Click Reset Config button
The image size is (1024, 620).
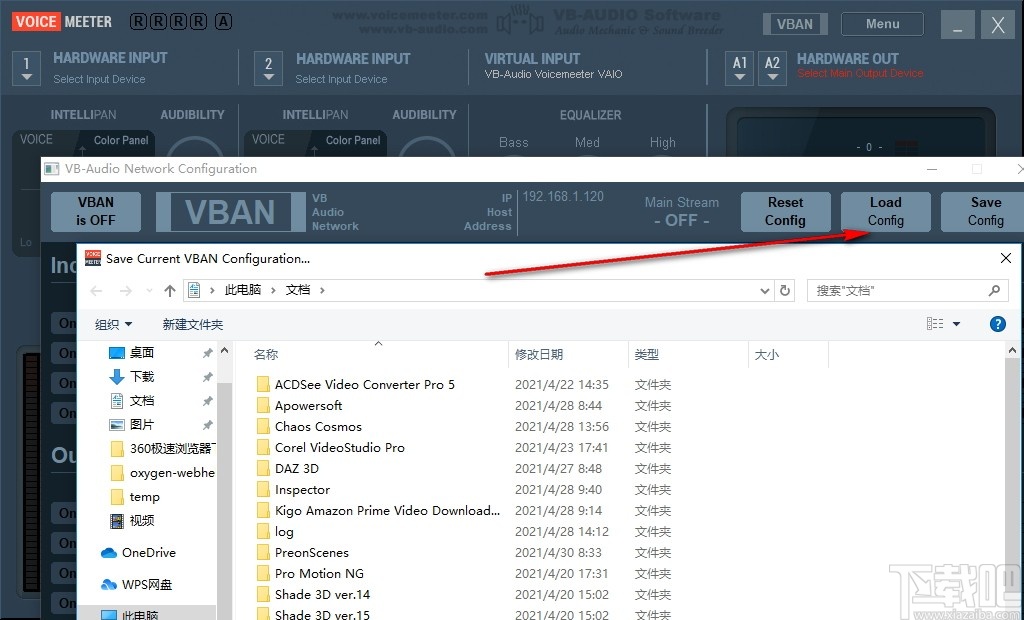(x=786, y=211)
